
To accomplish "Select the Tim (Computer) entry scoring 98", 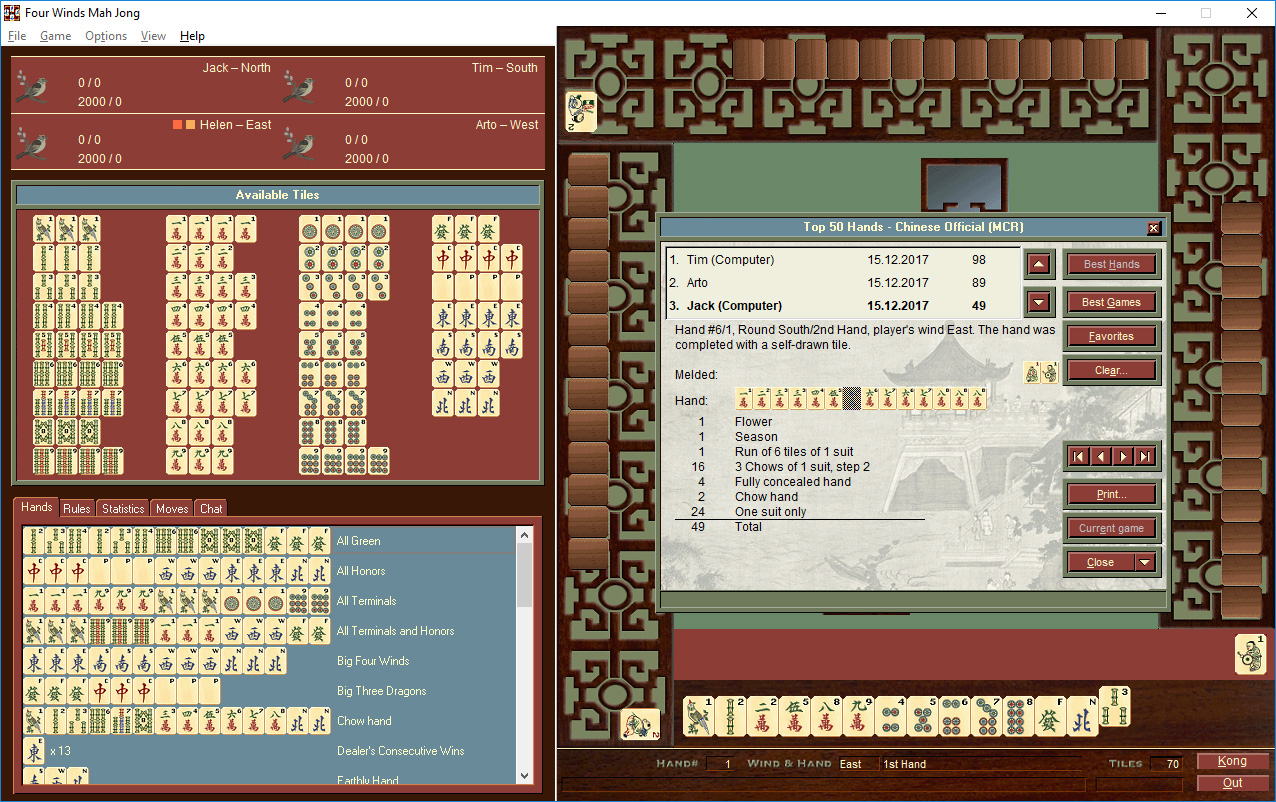I will [x=842, y=260].
